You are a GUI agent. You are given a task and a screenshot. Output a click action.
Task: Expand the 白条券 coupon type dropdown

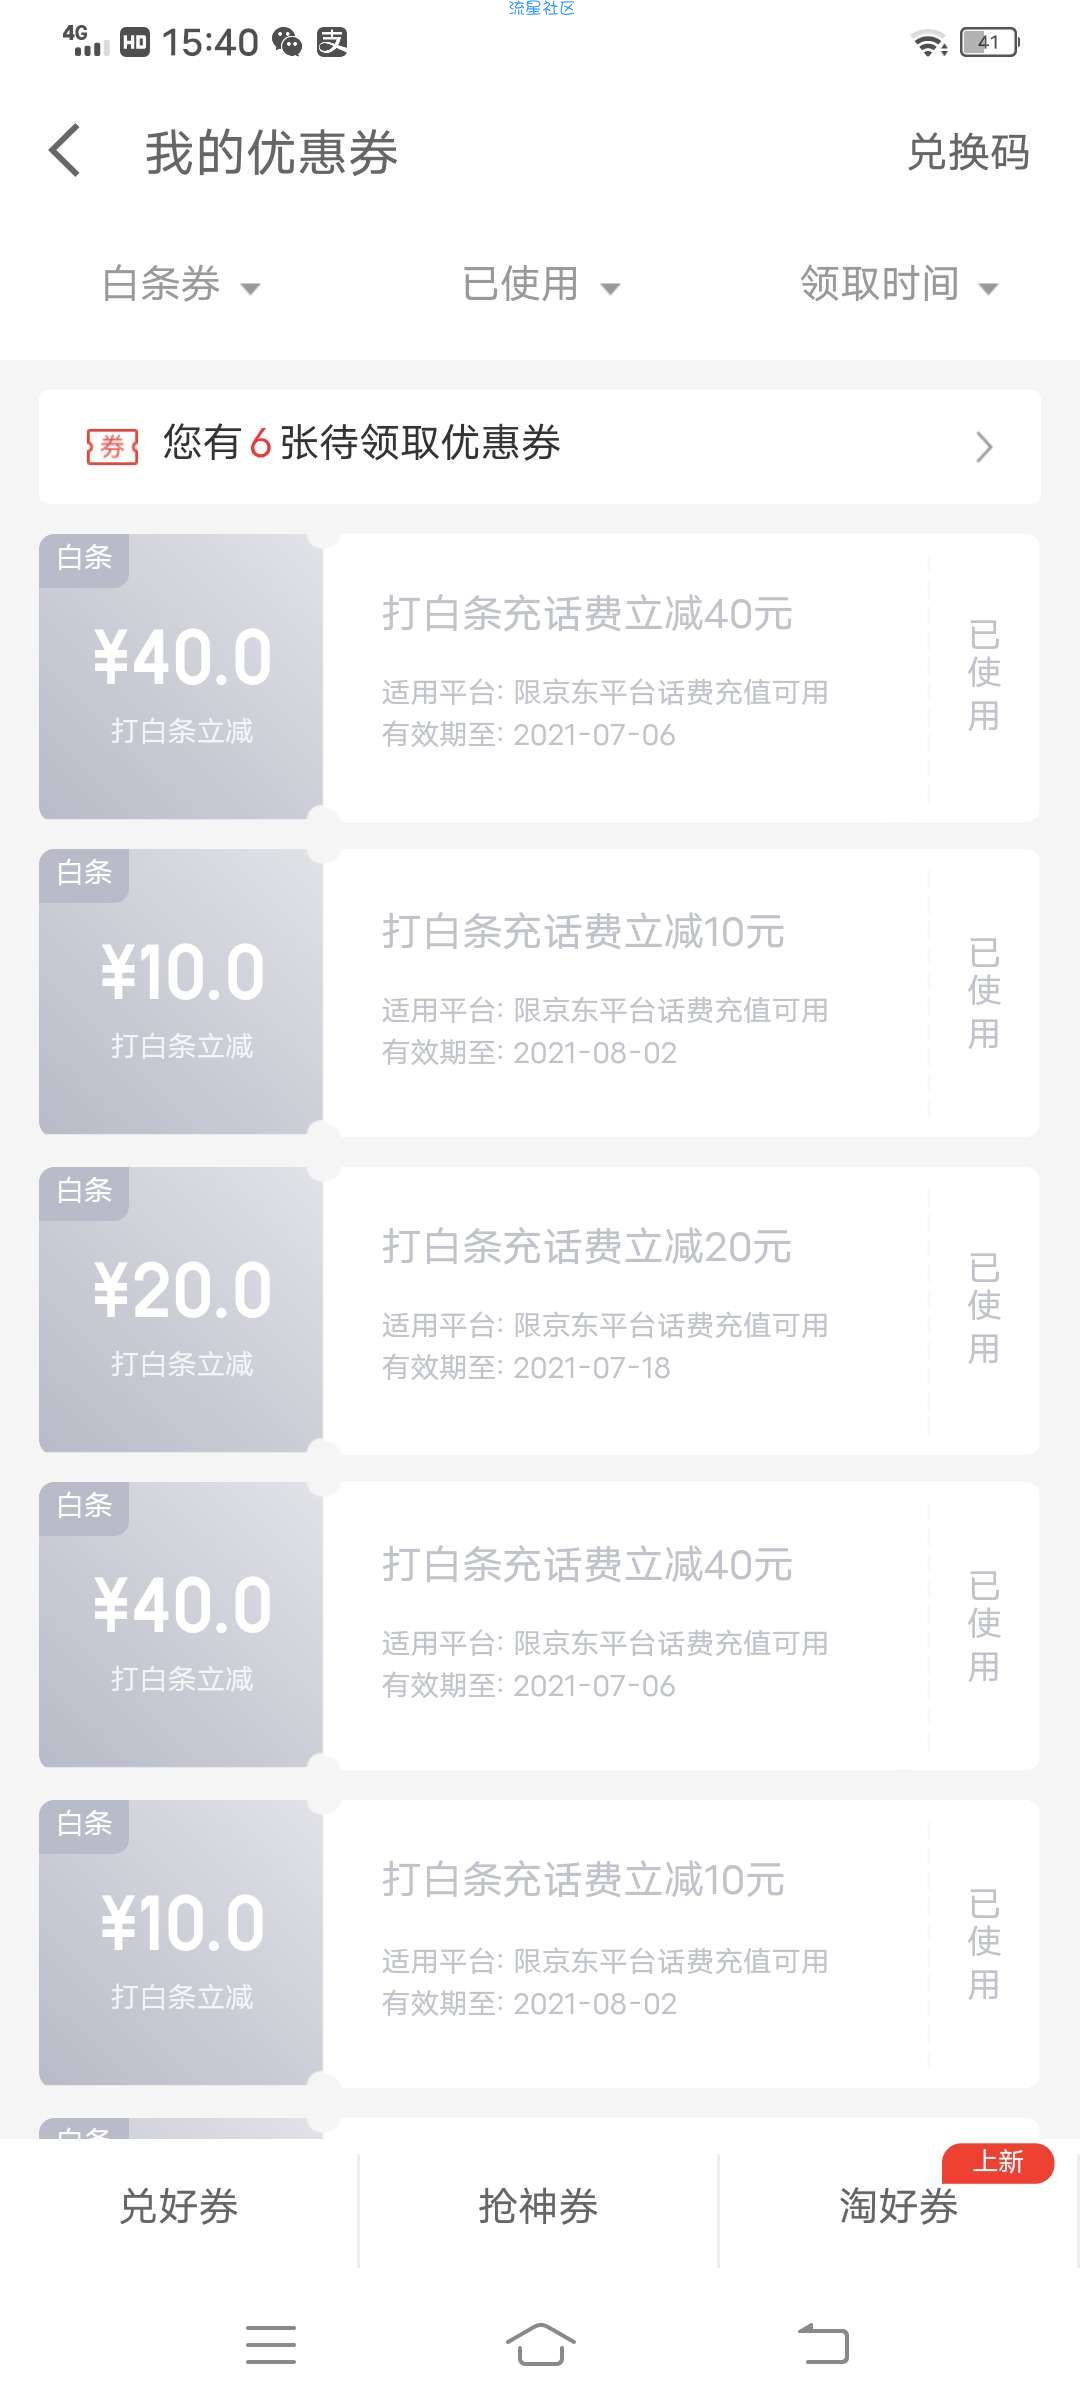coord(181,285)
